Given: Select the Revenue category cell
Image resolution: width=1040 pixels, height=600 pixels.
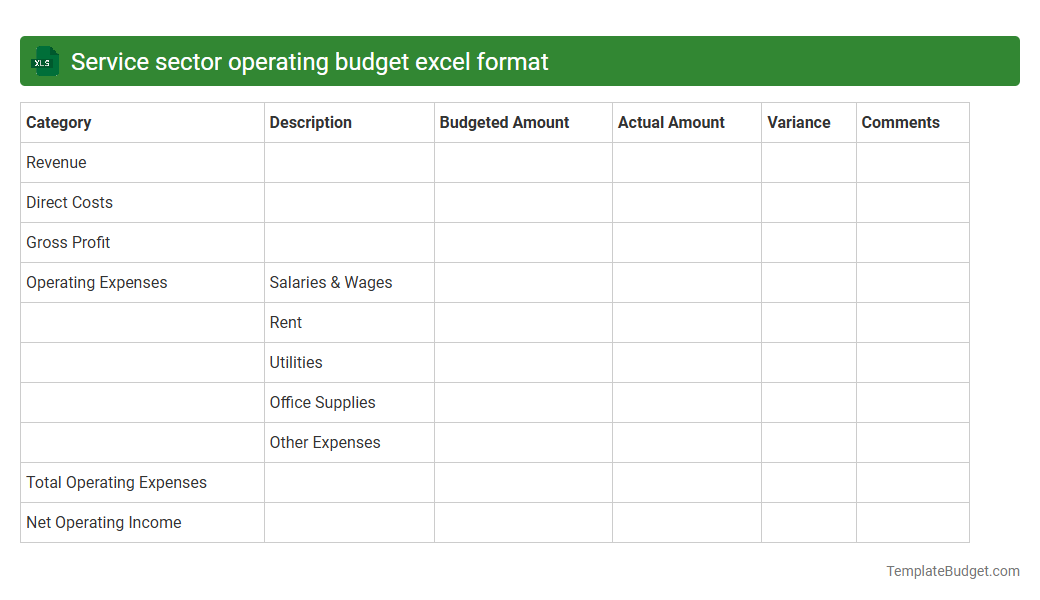Looking at the screenshot, I should pyautogui.click(x=56, y=162).
